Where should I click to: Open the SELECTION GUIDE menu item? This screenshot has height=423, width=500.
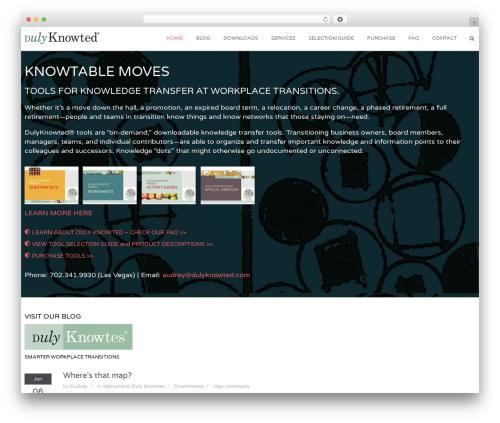point(331,38)
